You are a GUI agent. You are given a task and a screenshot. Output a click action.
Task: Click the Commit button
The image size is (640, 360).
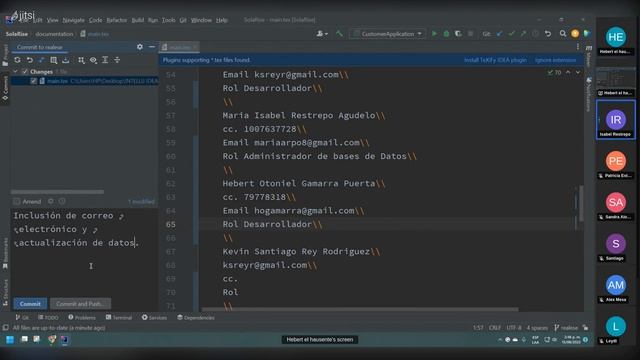pos(30,304)
